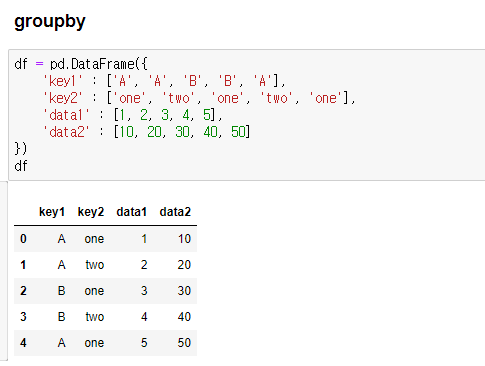This screenshot has width=485, height=366.
Task: Click the 'key1' line in code
Action: tap(164, 81)
